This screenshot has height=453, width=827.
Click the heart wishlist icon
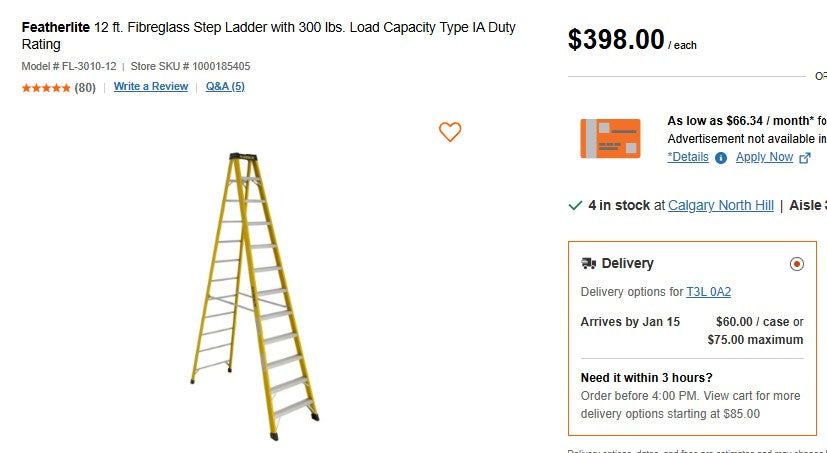pos(450,132)
